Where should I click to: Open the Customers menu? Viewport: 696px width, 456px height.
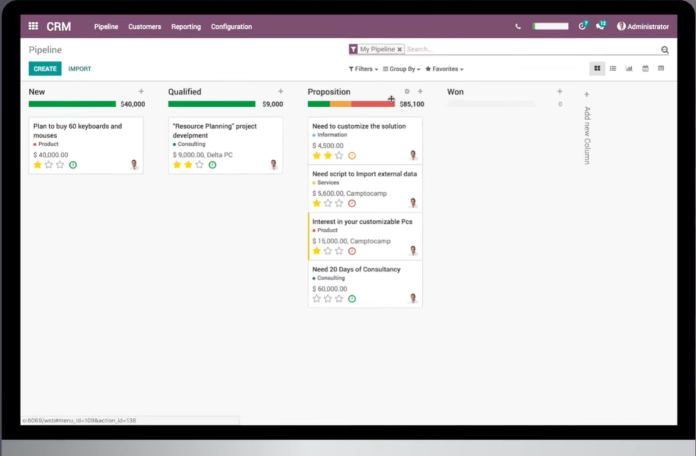(144, 26)
